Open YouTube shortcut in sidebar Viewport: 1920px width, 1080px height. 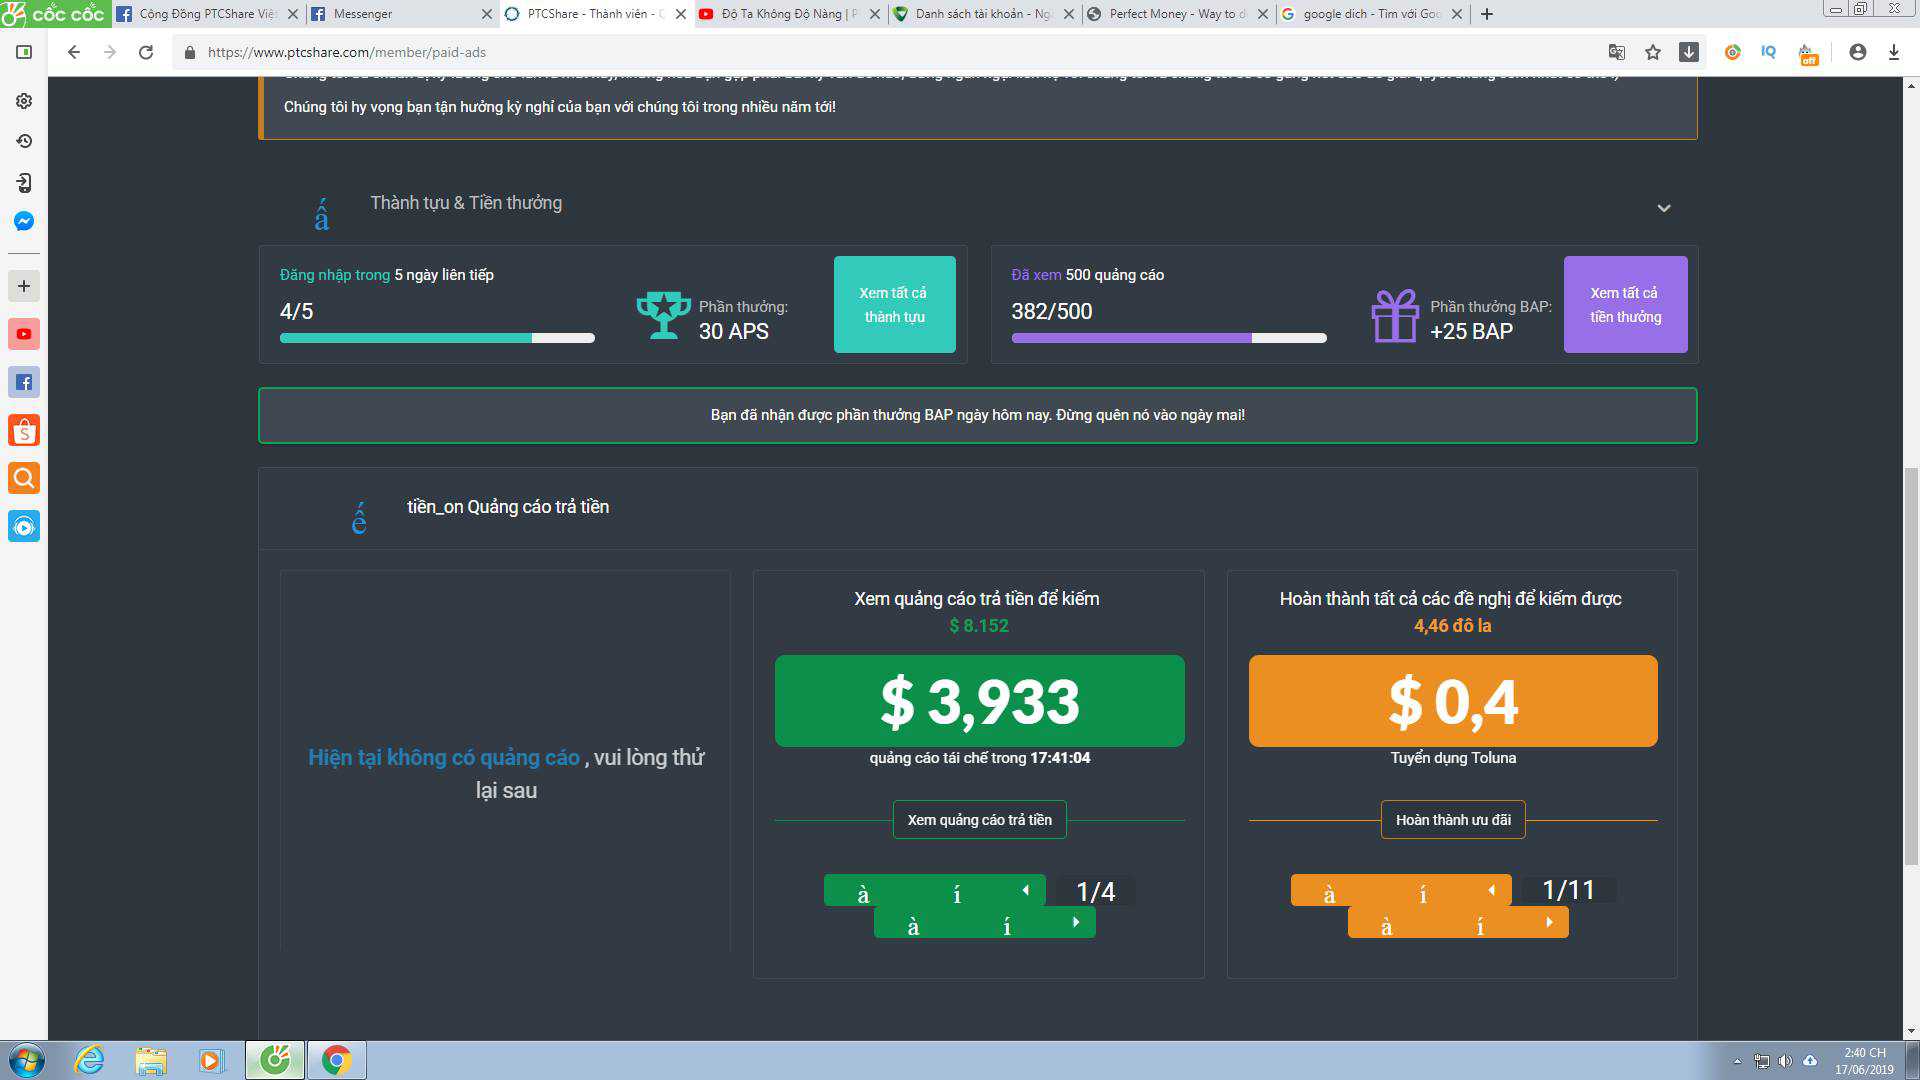click(x=24, y=334)
